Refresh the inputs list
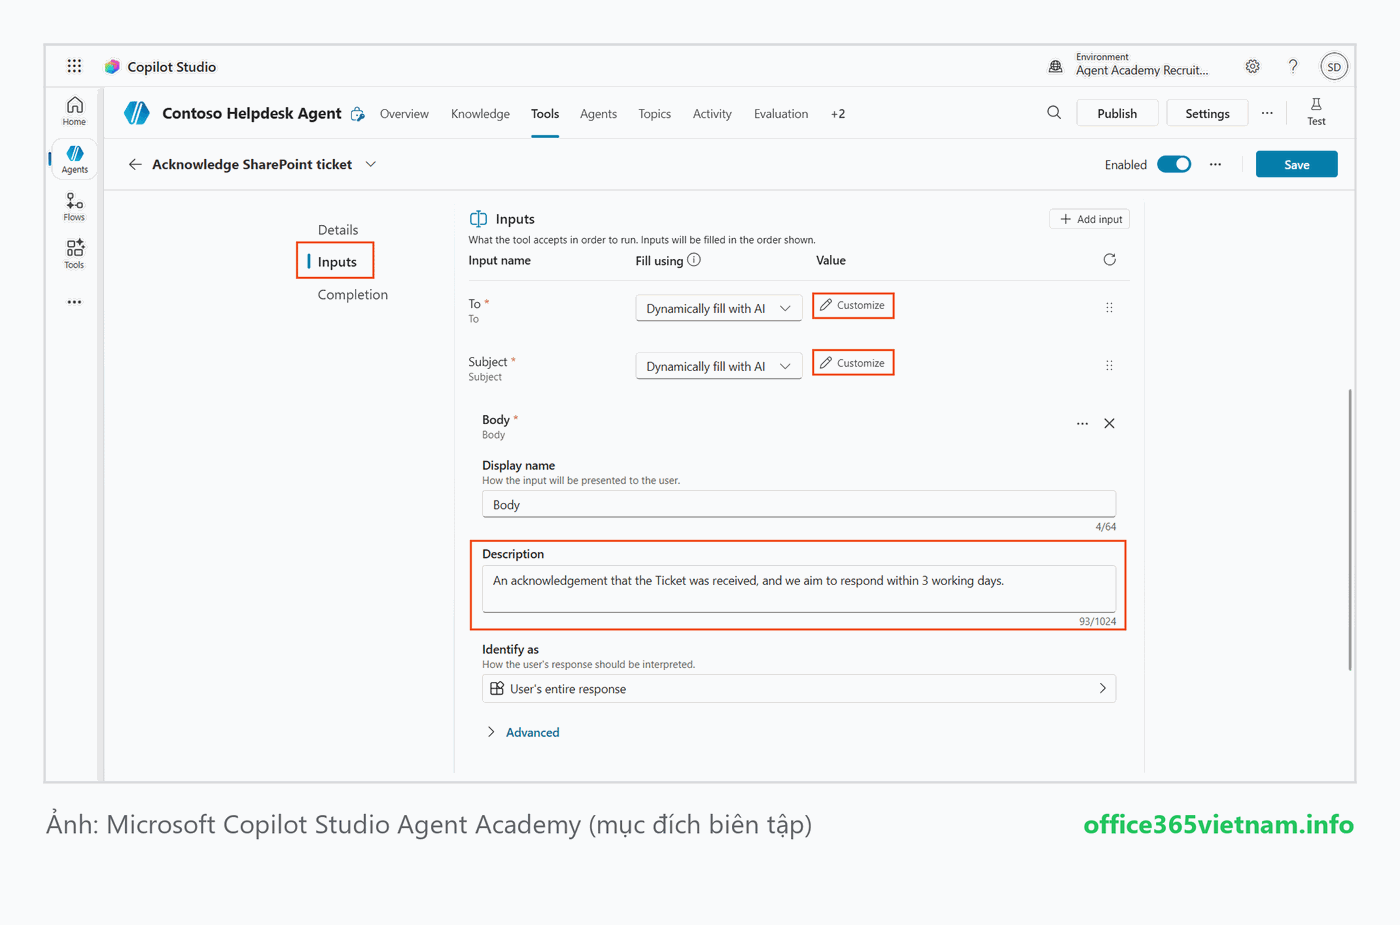The height and width of the screenshot is (925, 1400). [x=1109, y=260]
